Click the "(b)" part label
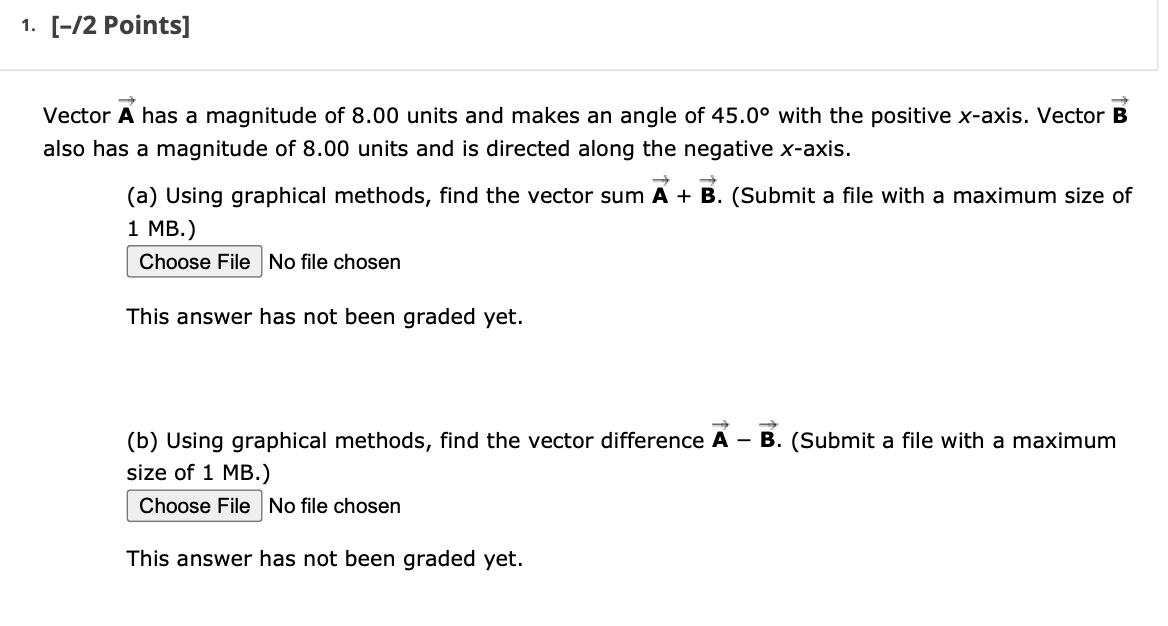The height and width of the screenshot is (626, 1168). 143,441
